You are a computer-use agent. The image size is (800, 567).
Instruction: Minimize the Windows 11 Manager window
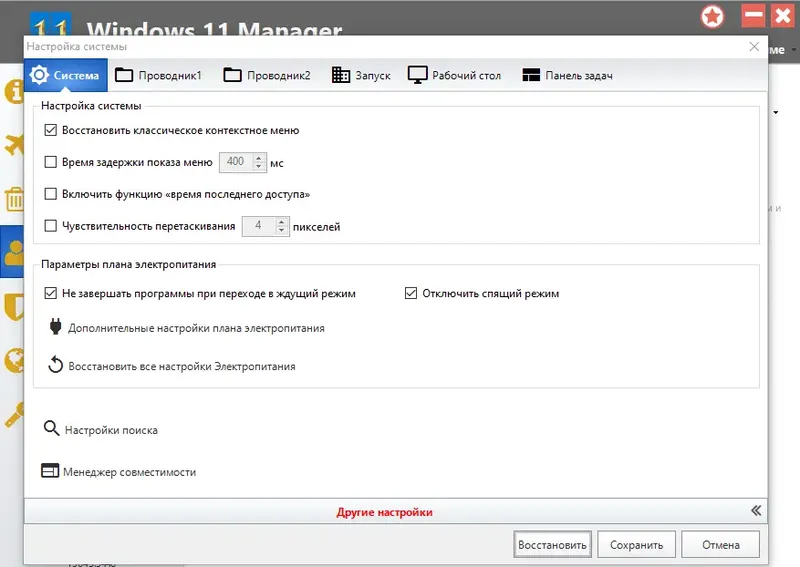click(x=753, y=16)
